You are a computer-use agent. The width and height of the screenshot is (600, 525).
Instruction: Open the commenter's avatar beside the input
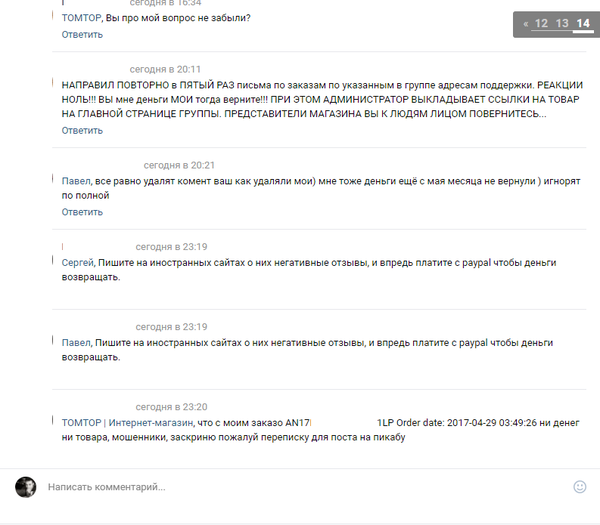click(26, 487)
